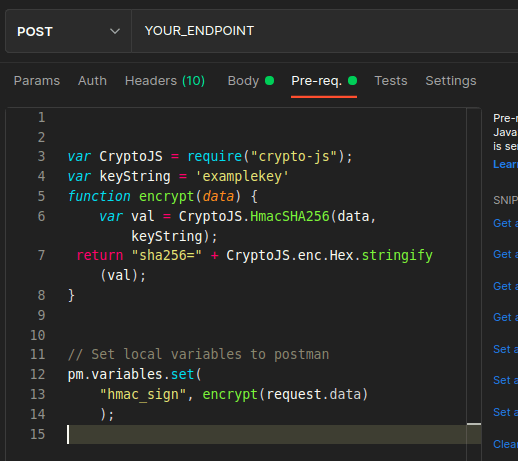The height and width of the screenshot is (461, 518).
Task: Click the HmacSHA256 text on line 6
Action: coord(290,216)
